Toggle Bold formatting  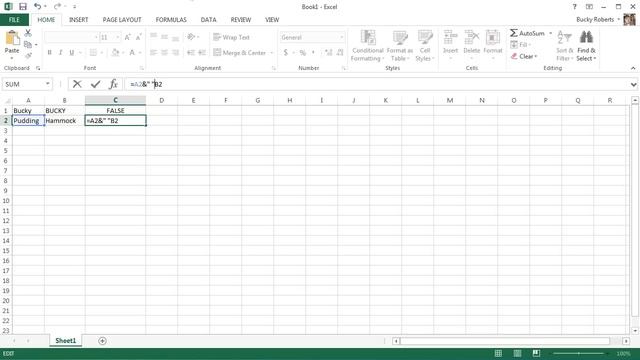click(x=49, y=53)
